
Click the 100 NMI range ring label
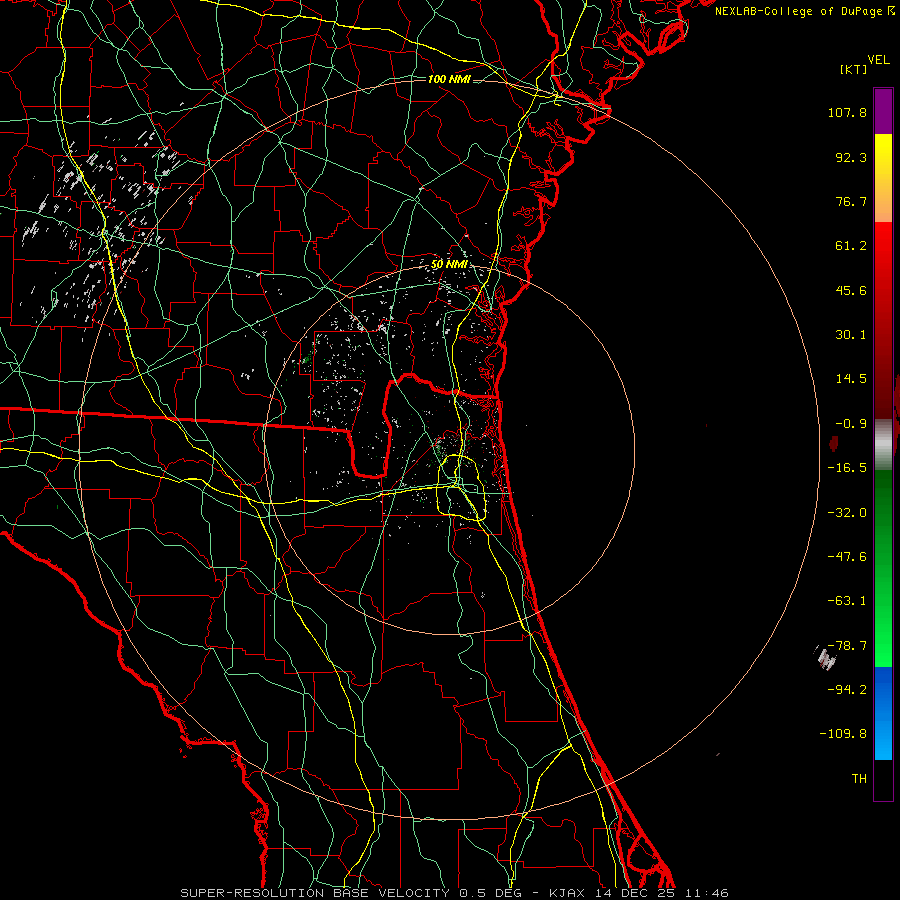pos(449,79)
